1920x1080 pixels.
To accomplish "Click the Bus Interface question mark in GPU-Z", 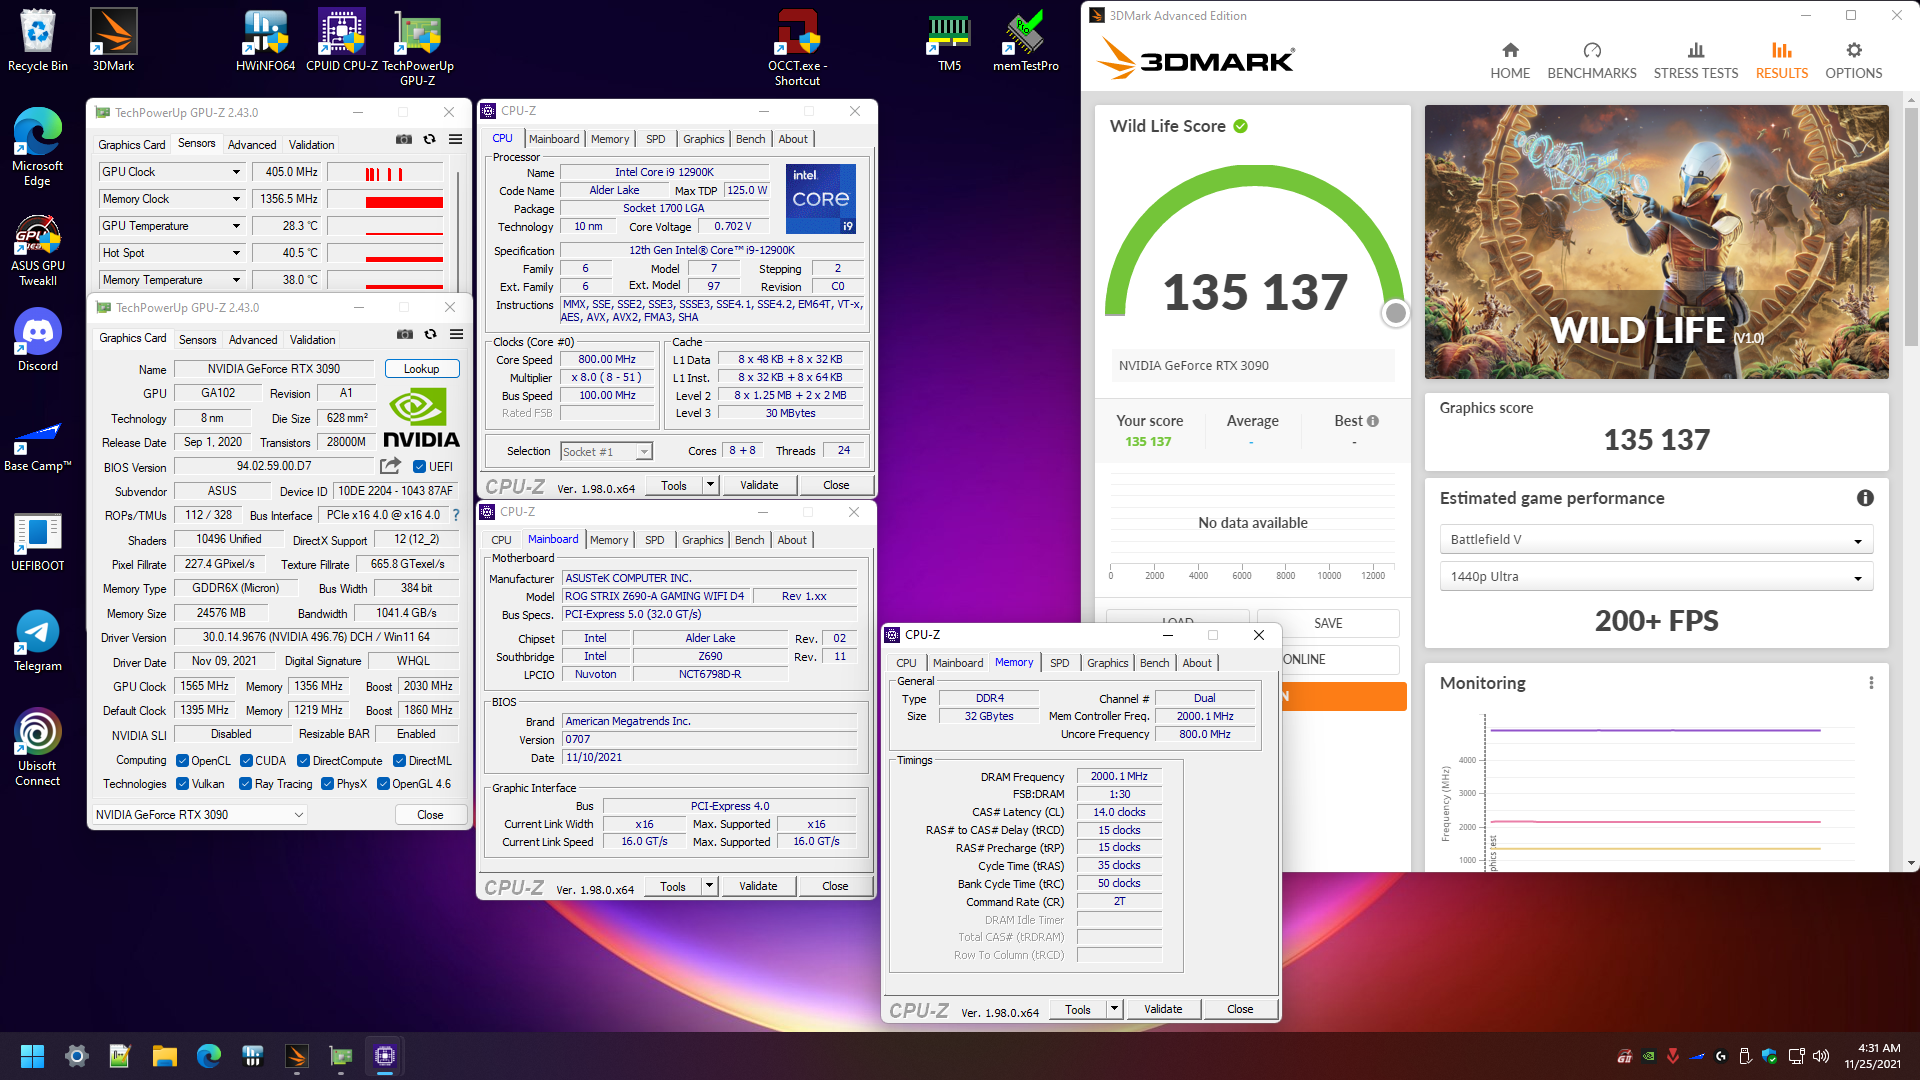I will pyautogui.click(x=456, y=516).
